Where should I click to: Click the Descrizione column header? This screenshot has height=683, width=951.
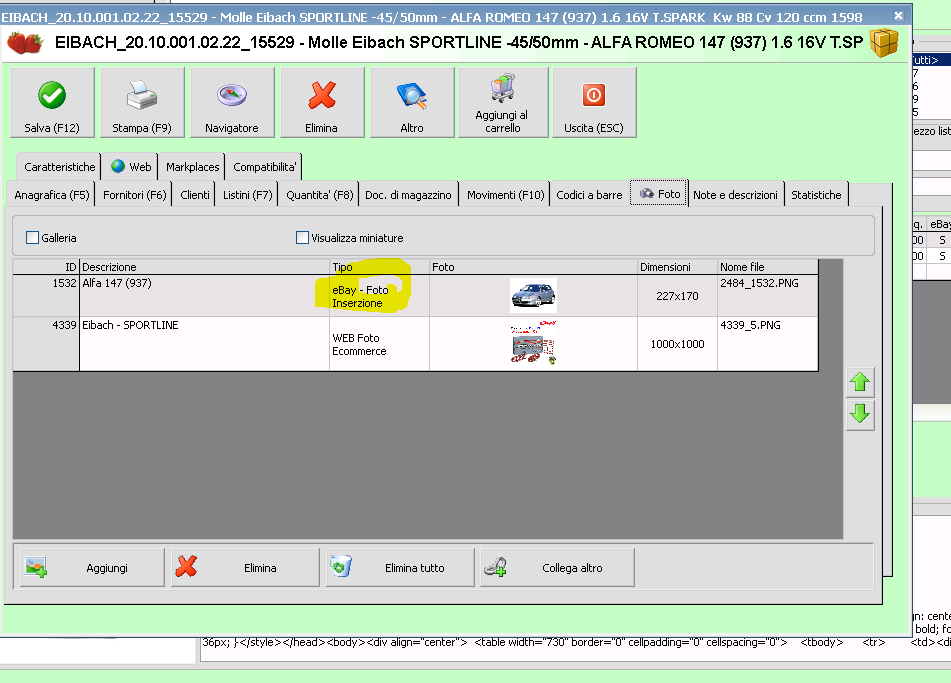(x=204, y=267)
